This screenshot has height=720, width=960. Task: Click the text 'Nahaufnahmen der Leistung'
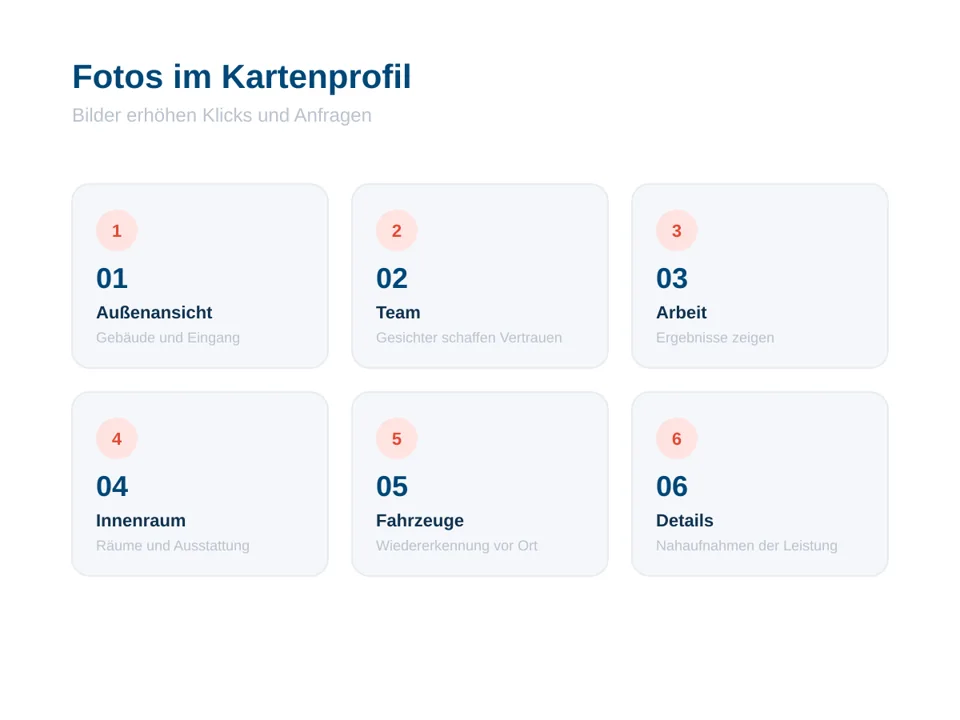(x=747, y=546)
